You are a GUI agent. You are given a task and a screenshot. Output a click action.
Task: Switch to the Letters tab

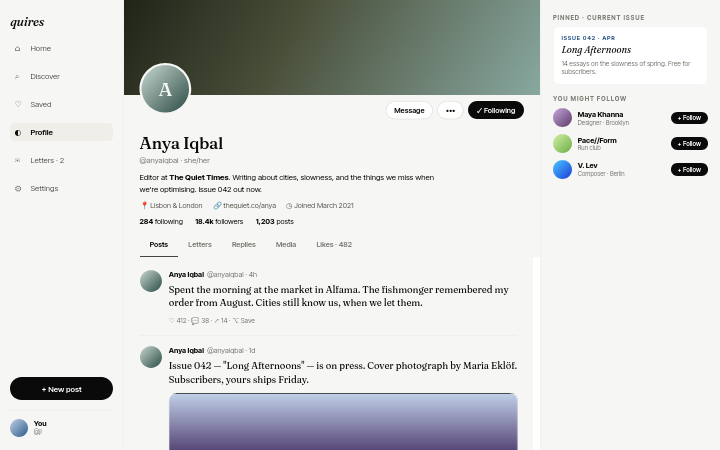[200, 244]
